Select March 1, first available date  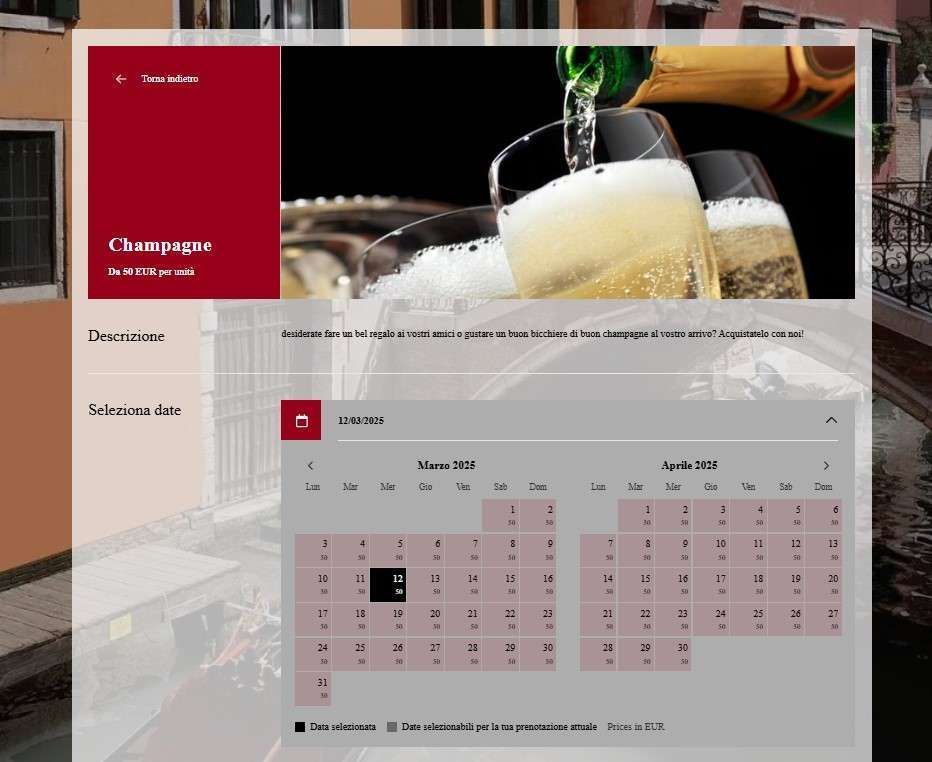(x=500, y=514)
